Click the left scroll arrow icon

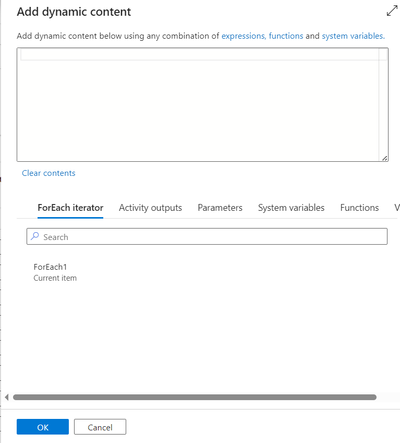7,397
